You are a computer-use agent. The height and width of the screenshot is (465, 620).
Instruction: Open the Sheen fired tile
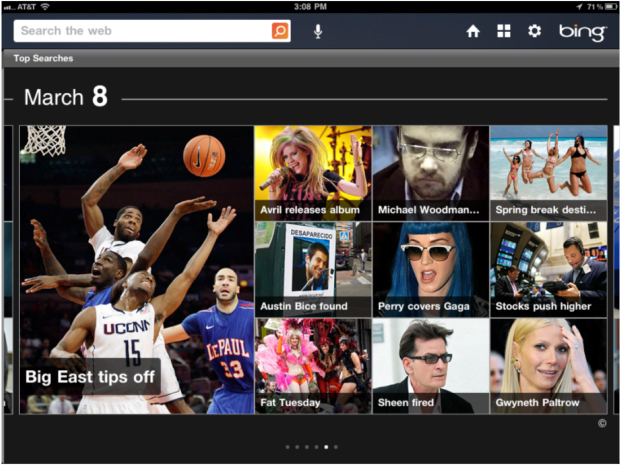(x=430, y=366)
